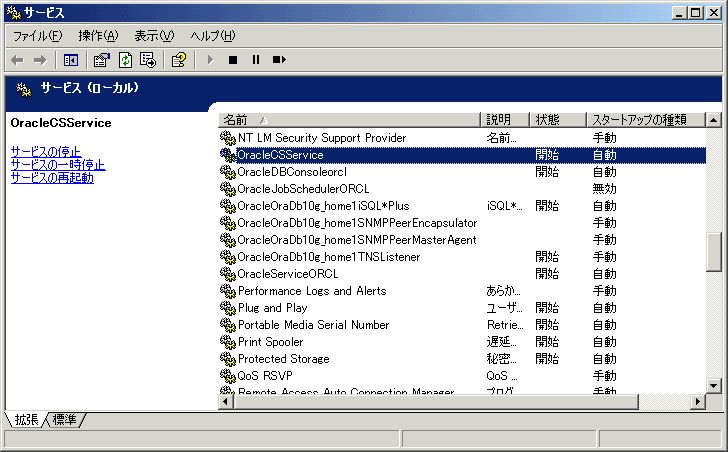Click the サービス title bar system icon
Image resolution: width=728 pixels, height=452 pixels.
point(14,13)
